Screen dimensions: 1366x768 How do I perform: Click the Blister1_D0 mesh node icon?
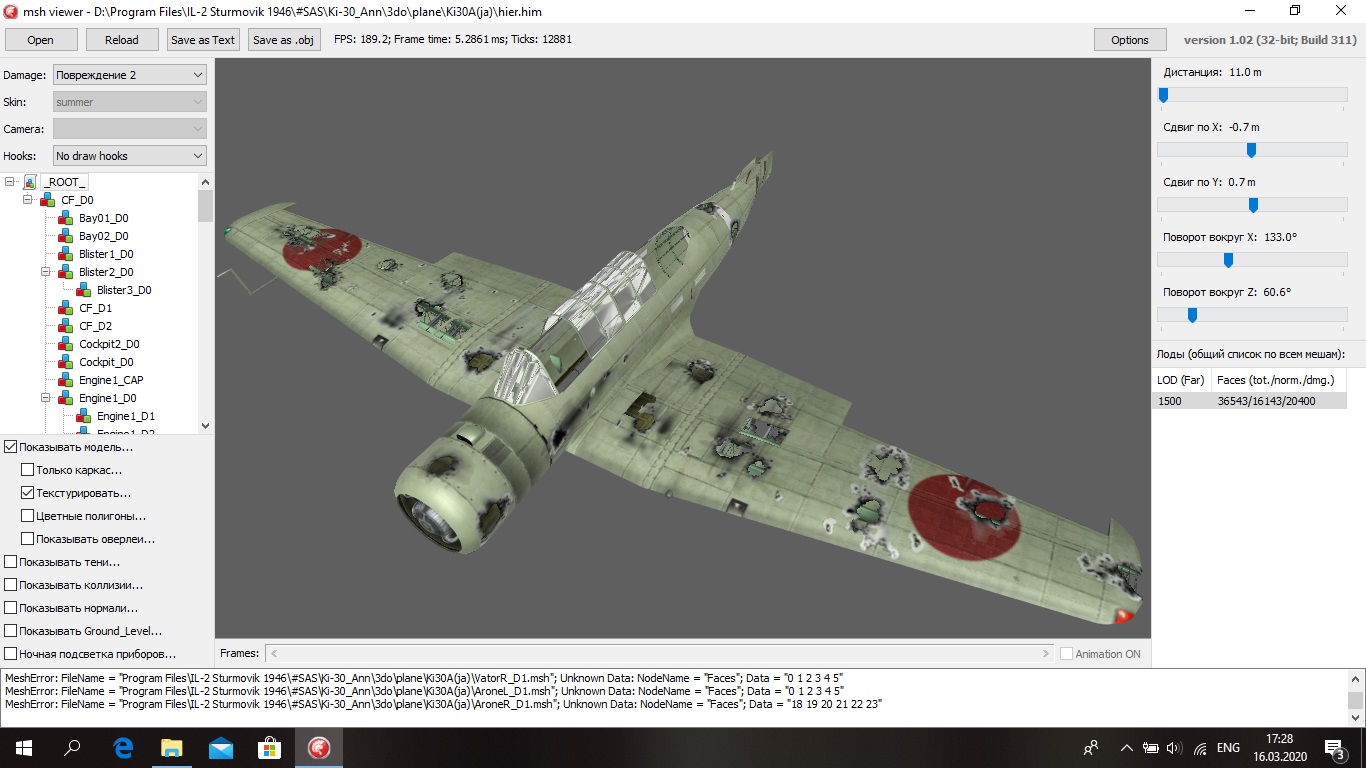tap(66, 254)
